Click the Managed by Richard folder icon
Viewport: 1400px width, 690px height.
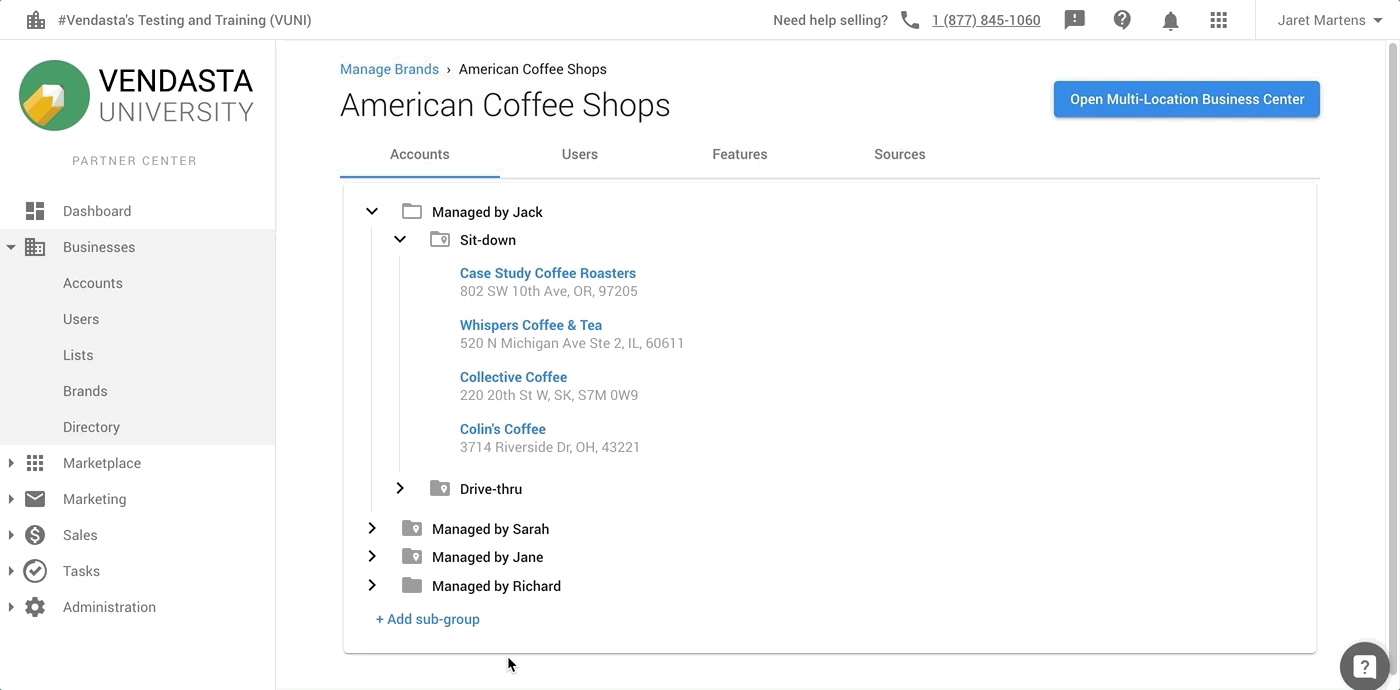[x=412, y=585]
